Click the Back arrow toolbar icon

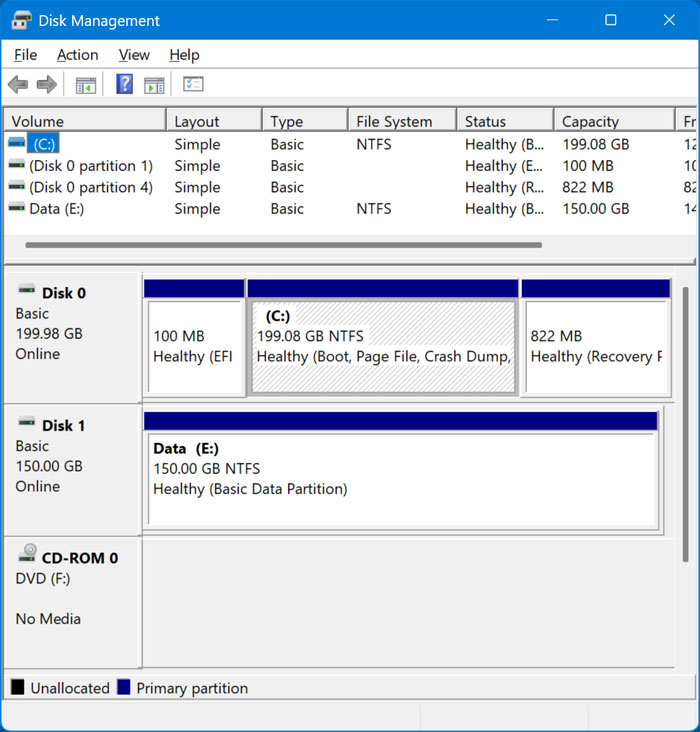click(x=18, y=85)
